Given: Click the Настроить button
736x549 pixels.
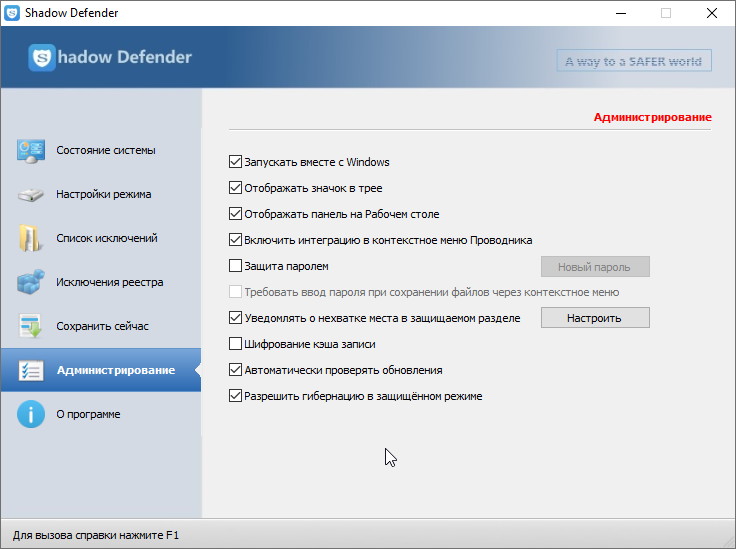Looking at the screenshot, I should click(595, 318).
